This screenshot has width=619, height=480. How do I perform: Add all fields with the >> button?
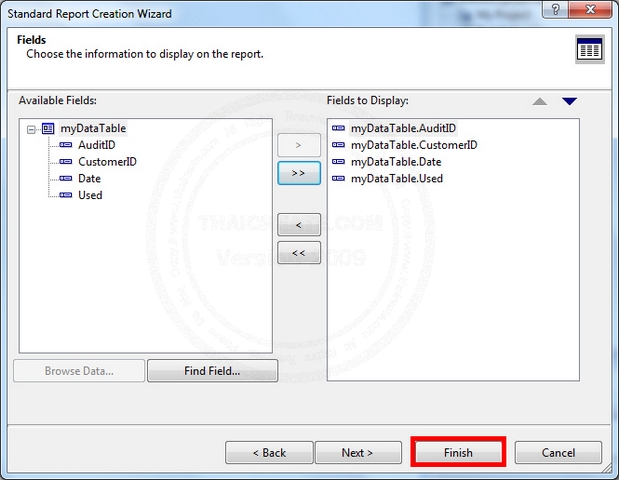(x=299, y=173)
